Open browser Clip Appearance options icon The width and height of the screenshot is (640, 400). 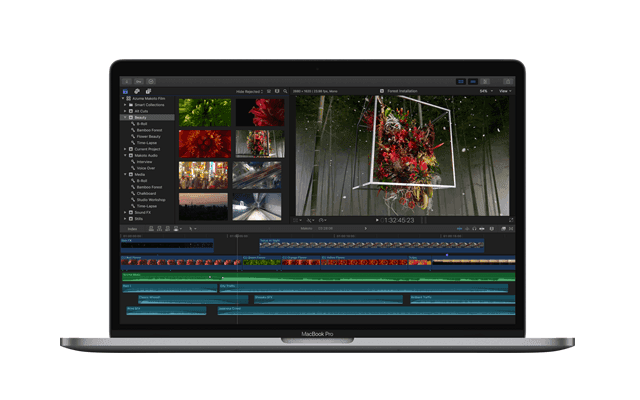pyautogui.click(x=277, y=91)
